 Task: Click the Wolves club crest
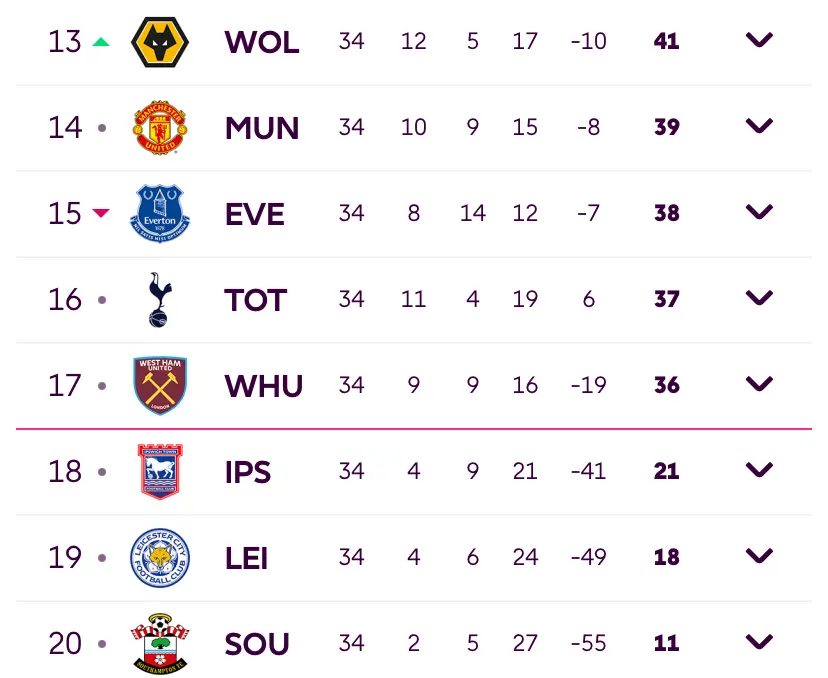point(160,42)
